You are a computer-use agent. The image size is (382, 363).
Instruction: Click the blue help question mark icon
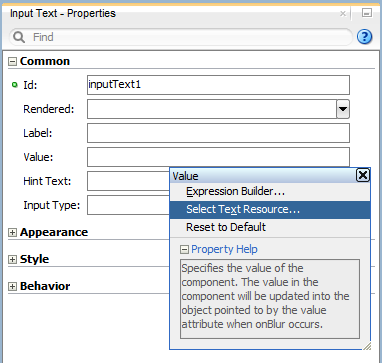click(x=364, y=37)
